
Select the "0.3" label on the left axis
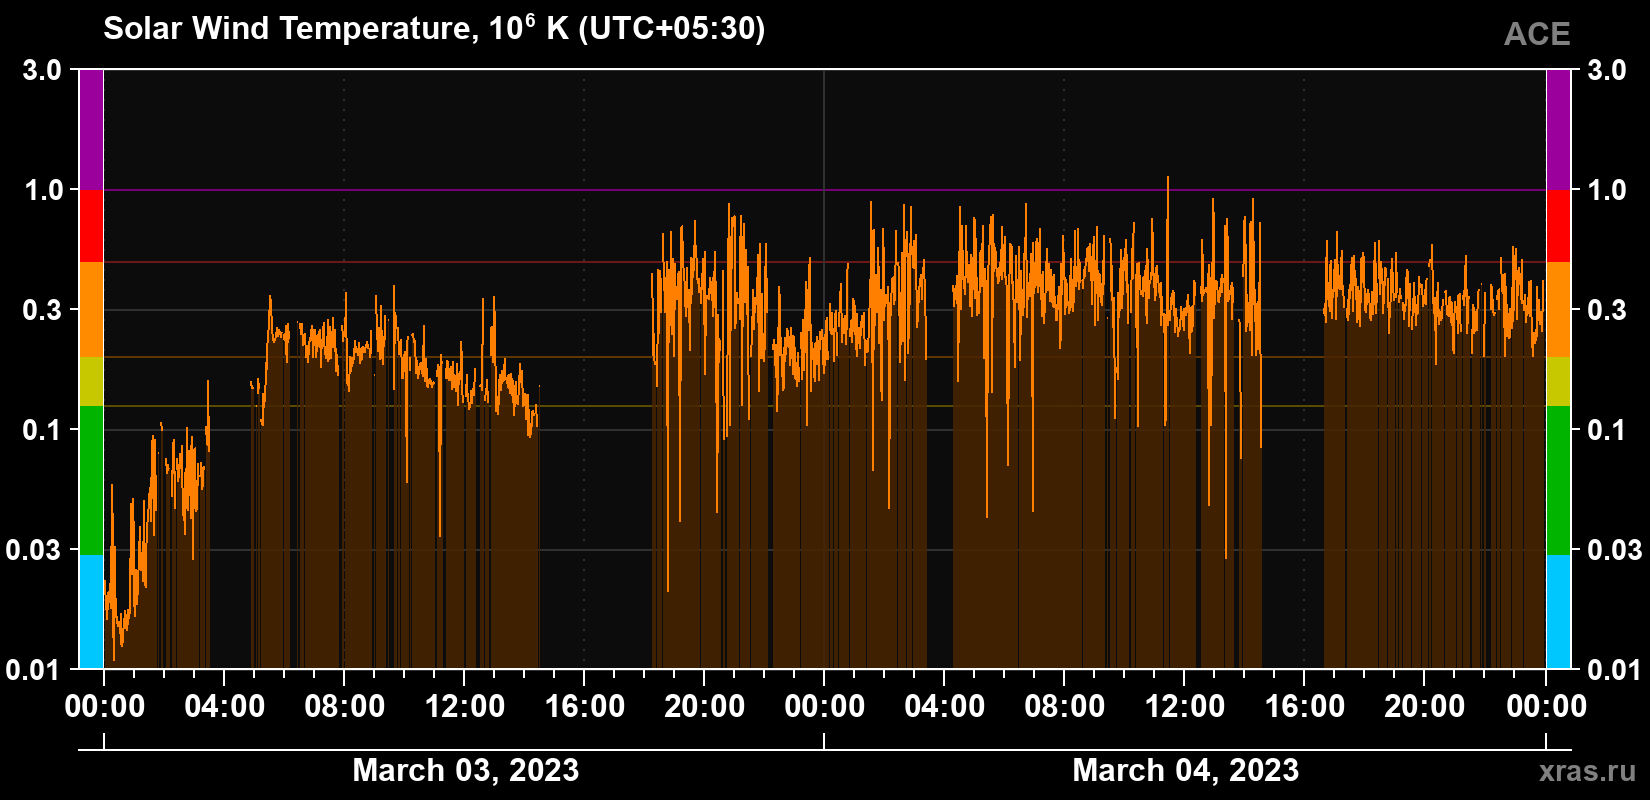tap(43, 310)
